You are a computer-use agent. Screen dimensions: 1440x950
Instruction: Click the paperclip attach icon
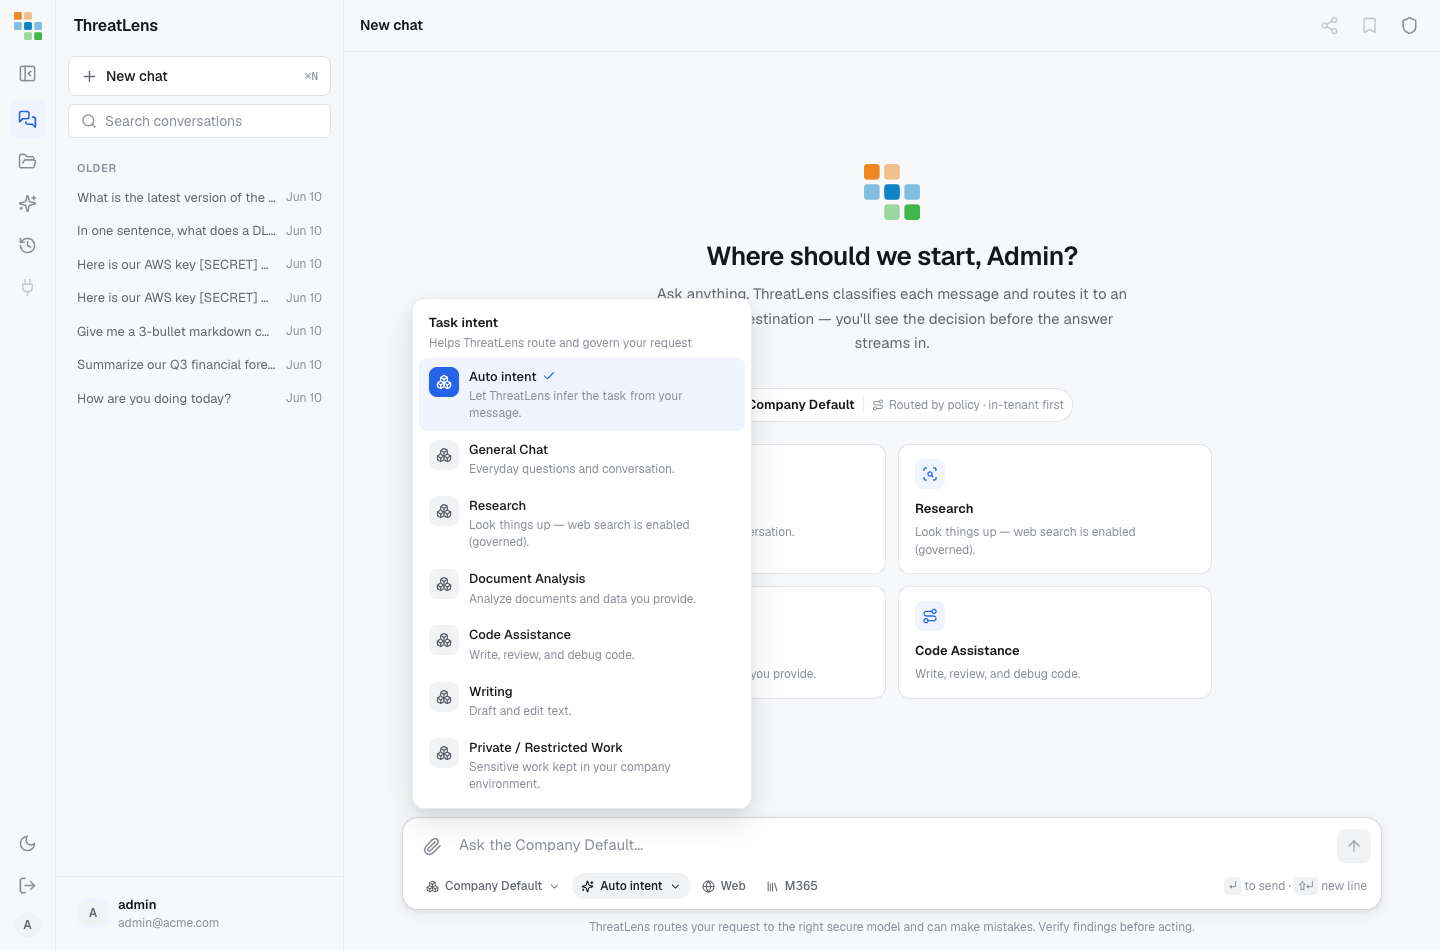click(x=432, y=846)
